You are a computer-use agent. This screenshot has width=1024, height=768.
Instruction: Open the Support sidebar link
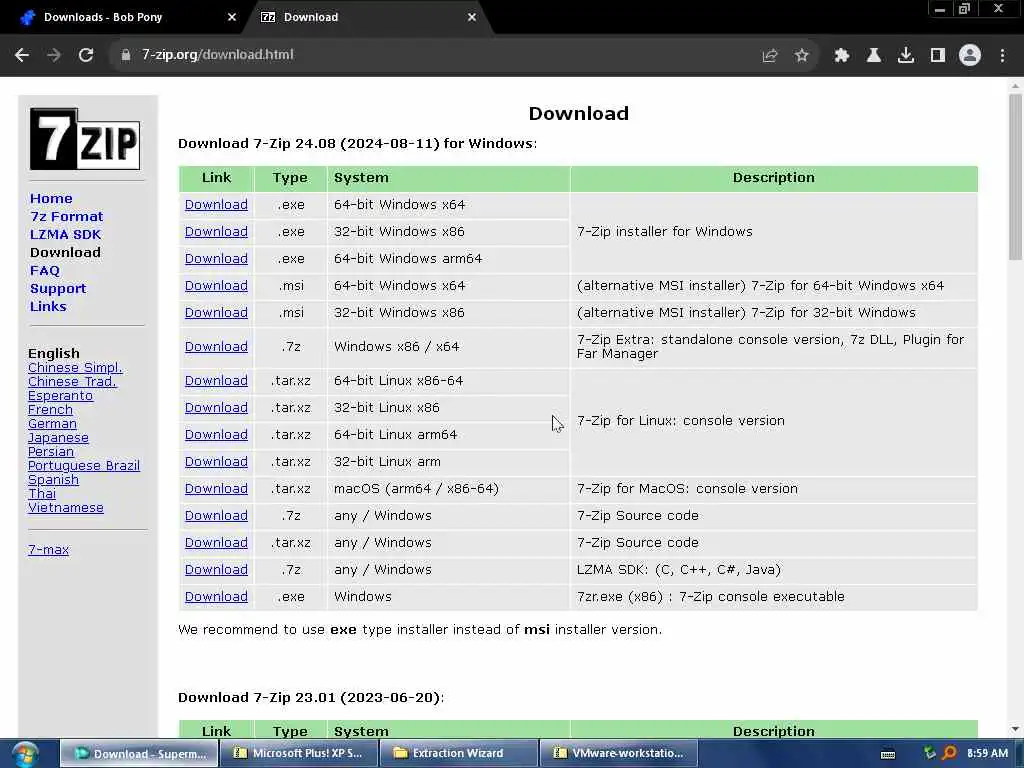click(x=58, y=289)
